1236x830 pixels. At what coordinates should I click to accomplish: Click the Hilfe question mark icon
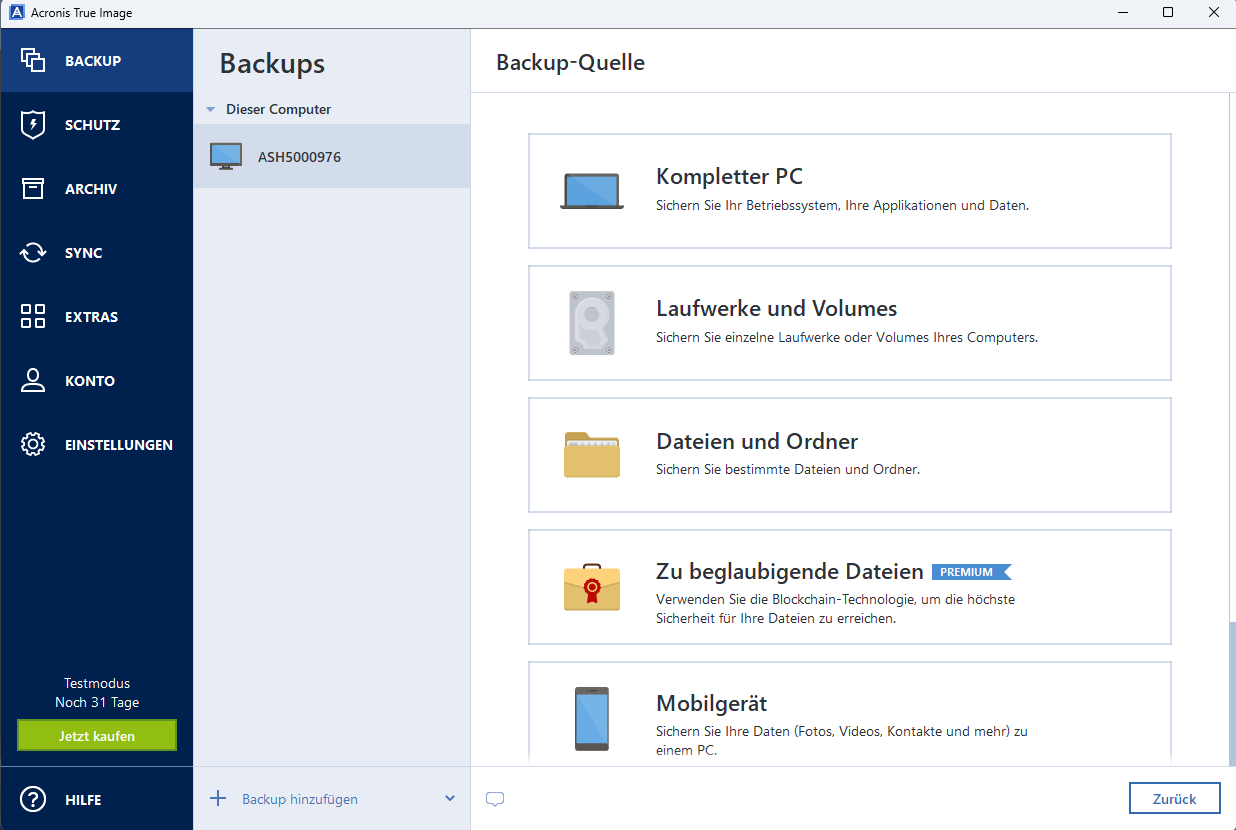click(32, 799)
